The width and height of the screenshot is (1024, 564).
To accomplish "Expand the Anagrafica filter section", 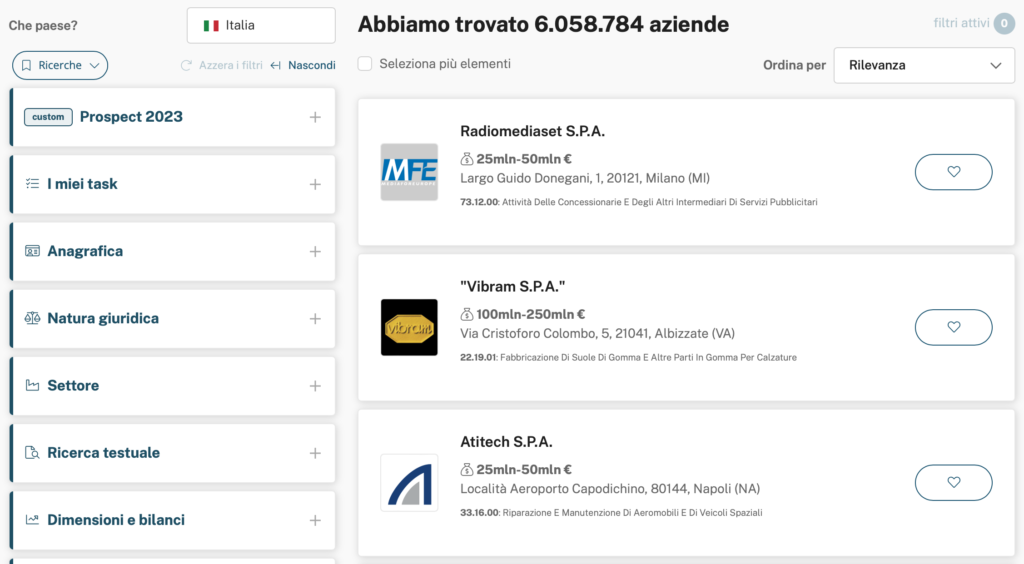I will point(174,251).
